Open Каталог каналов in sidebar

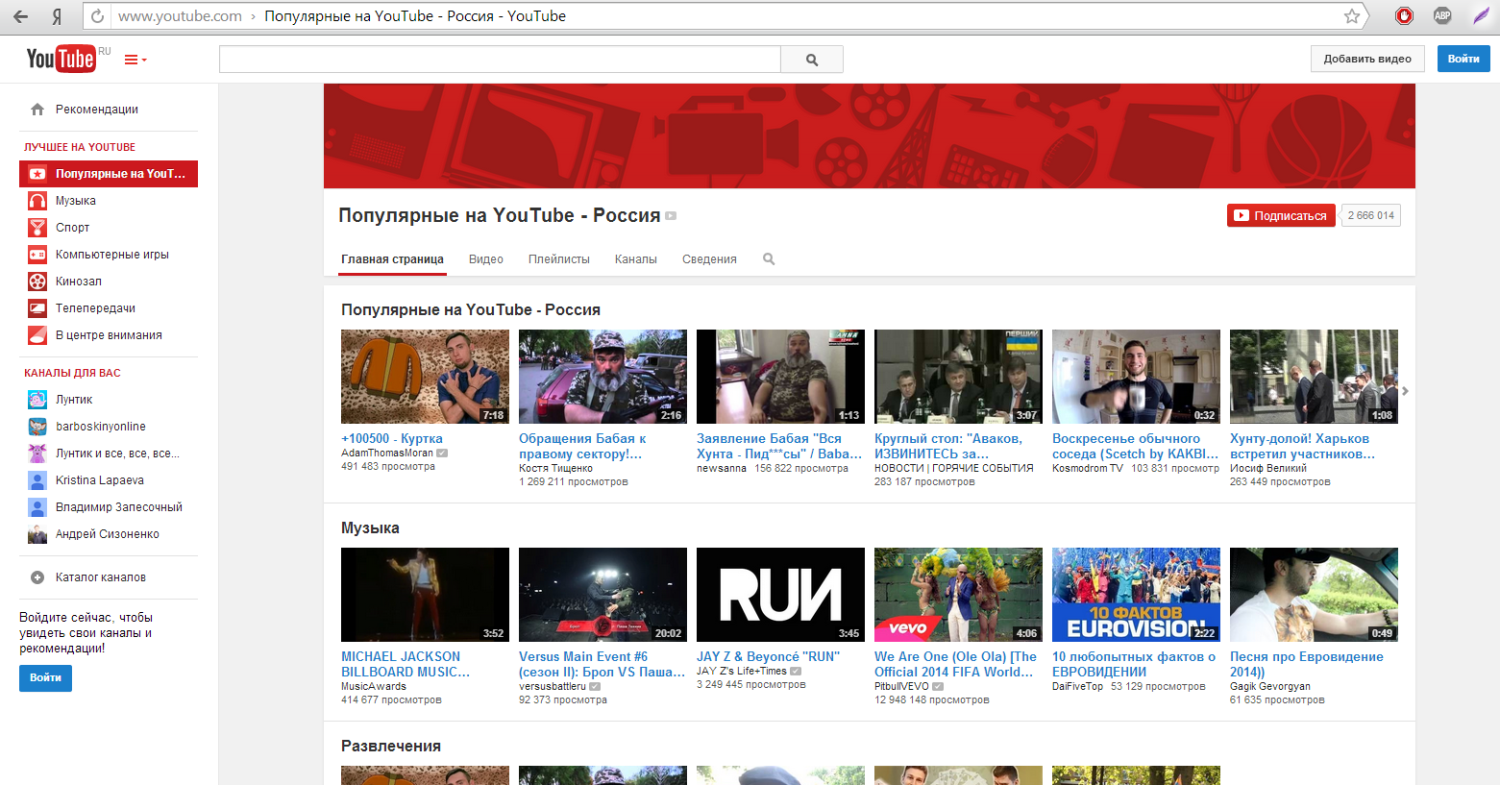tap(100, 577)
